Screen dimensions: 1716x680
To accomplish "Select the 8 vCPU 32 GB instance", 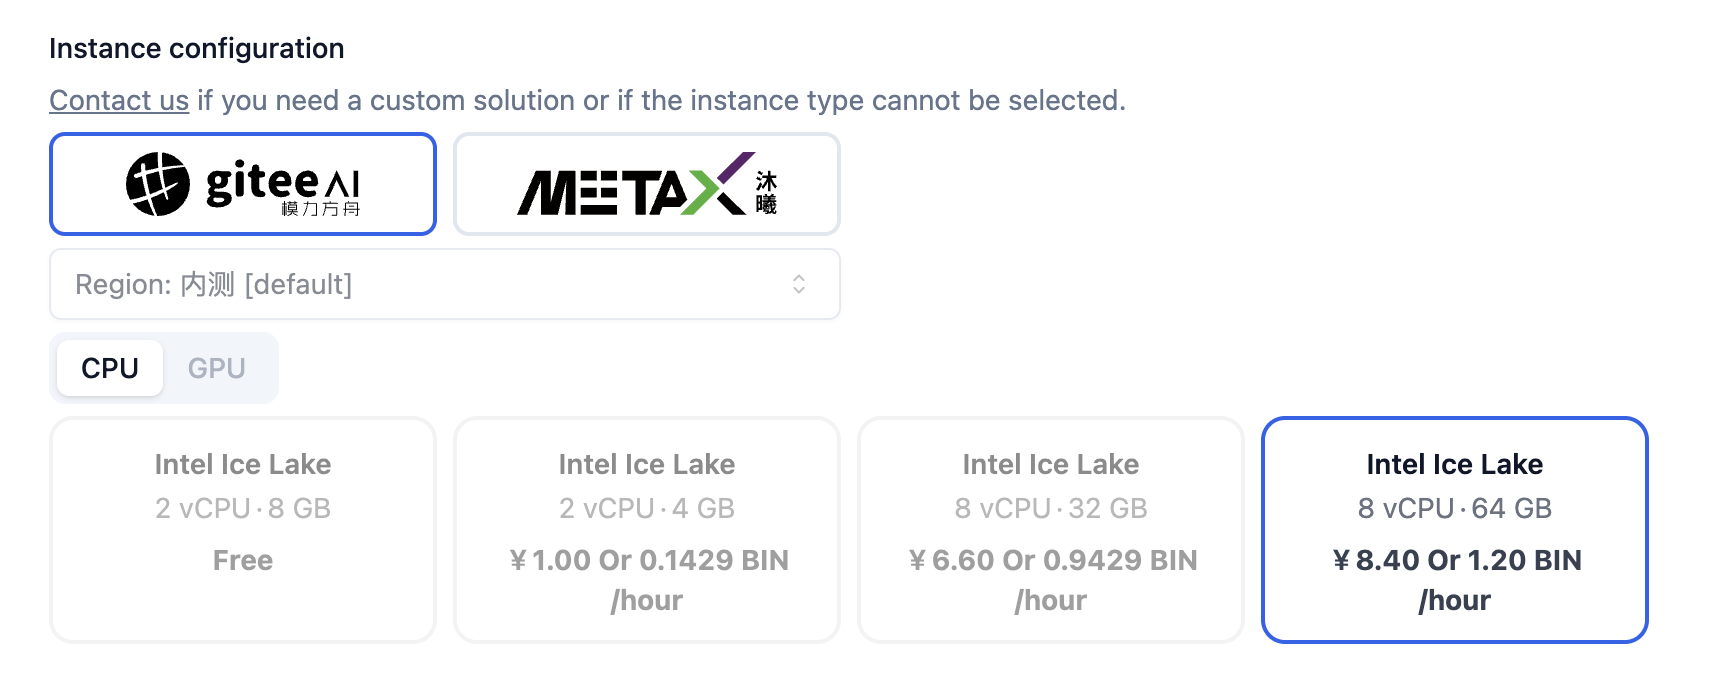I will click(x=1051, y=530).
